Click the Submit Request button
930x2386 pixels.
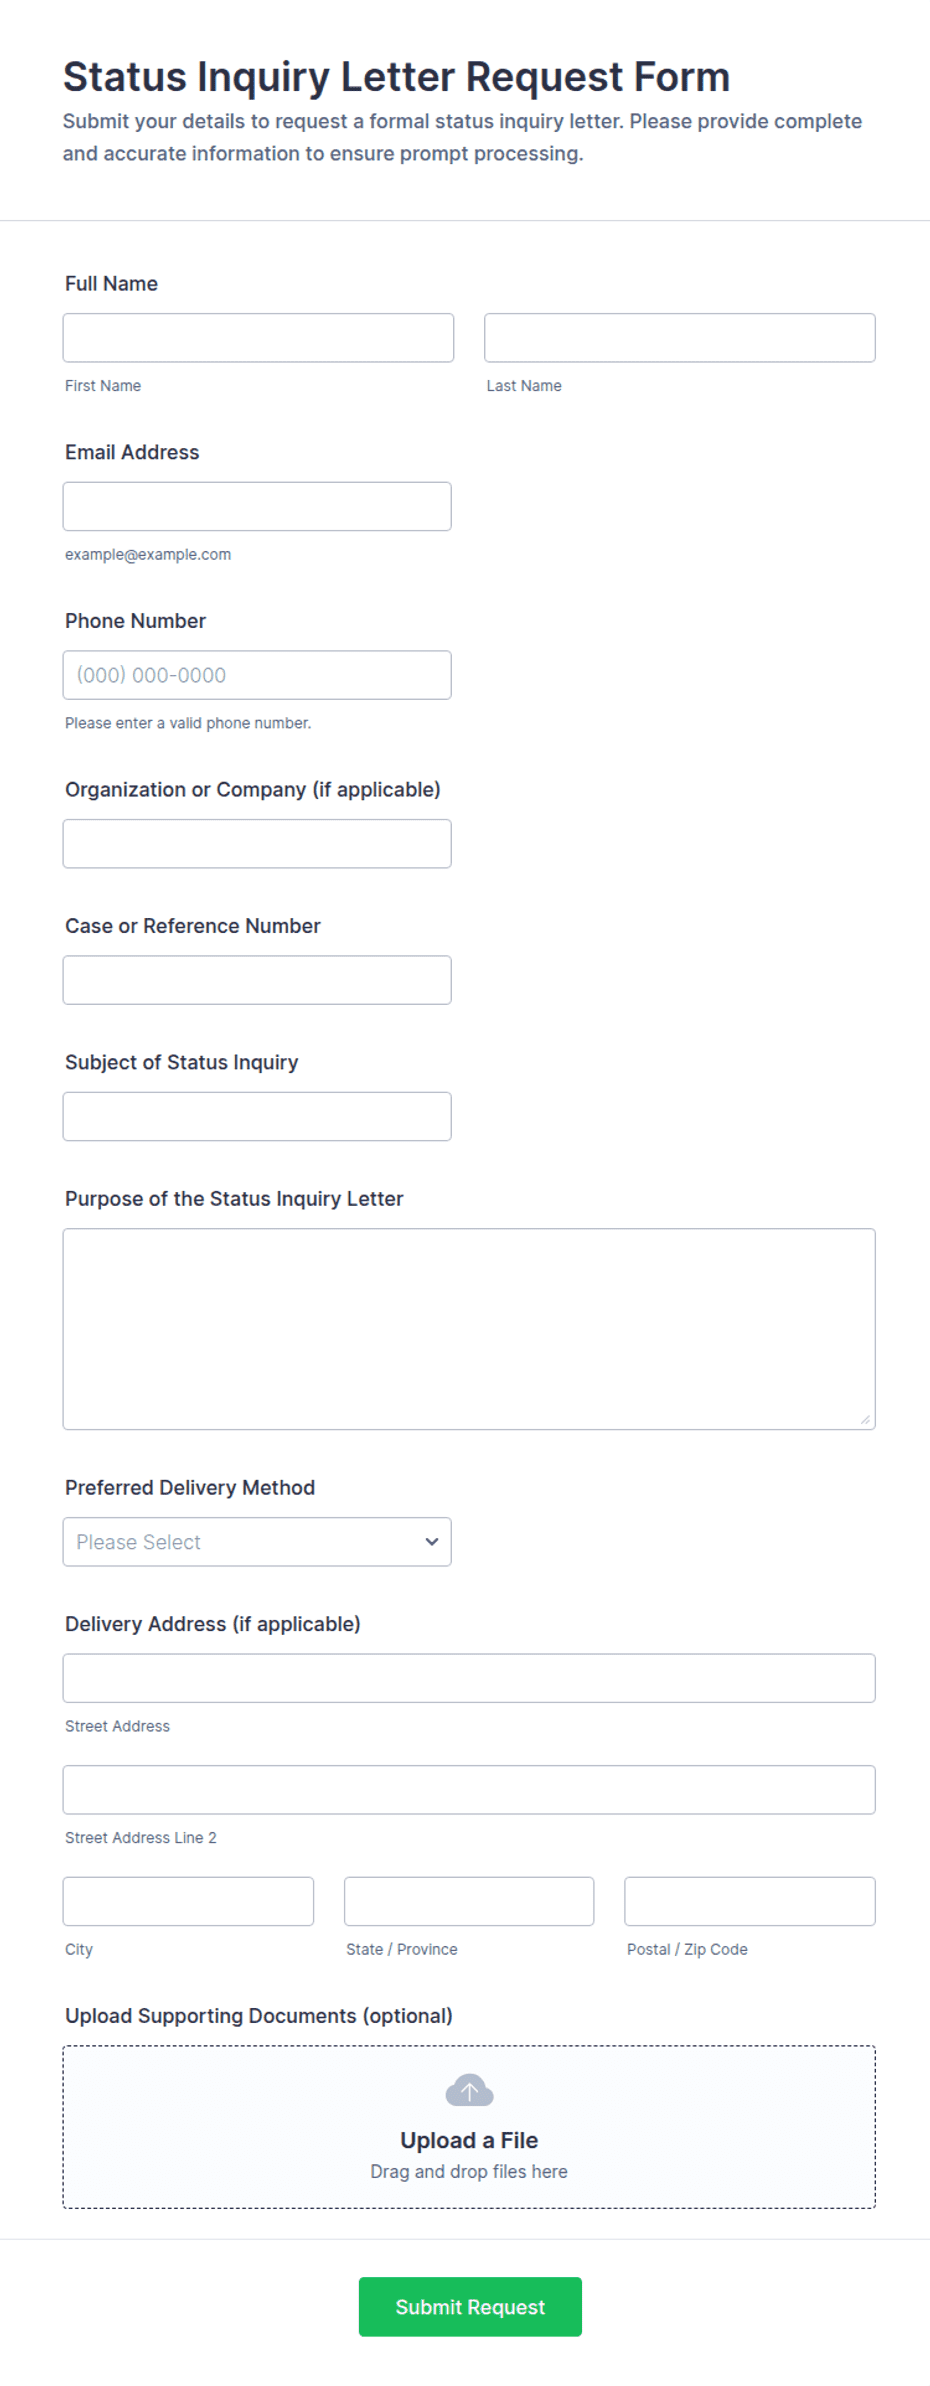(x=470, y=2306)
